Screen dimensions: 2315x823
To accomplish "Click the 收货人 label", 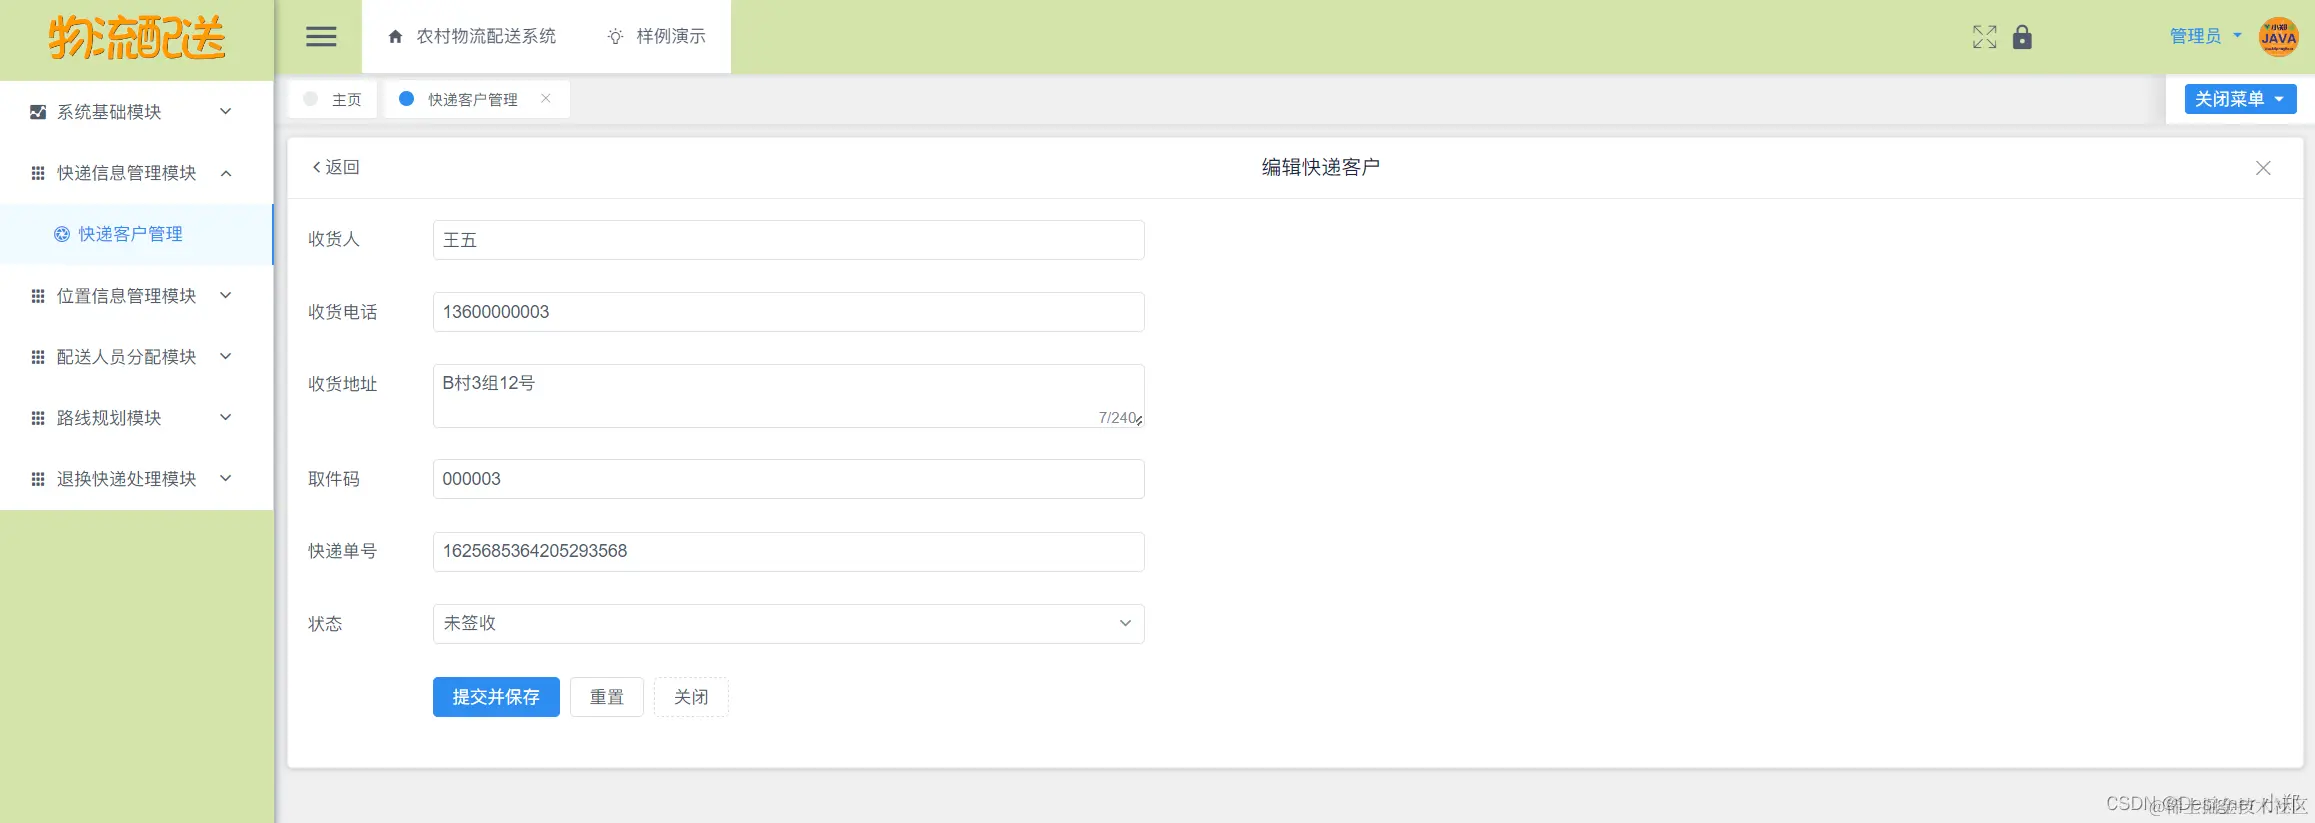I will [x=334, y=239].
